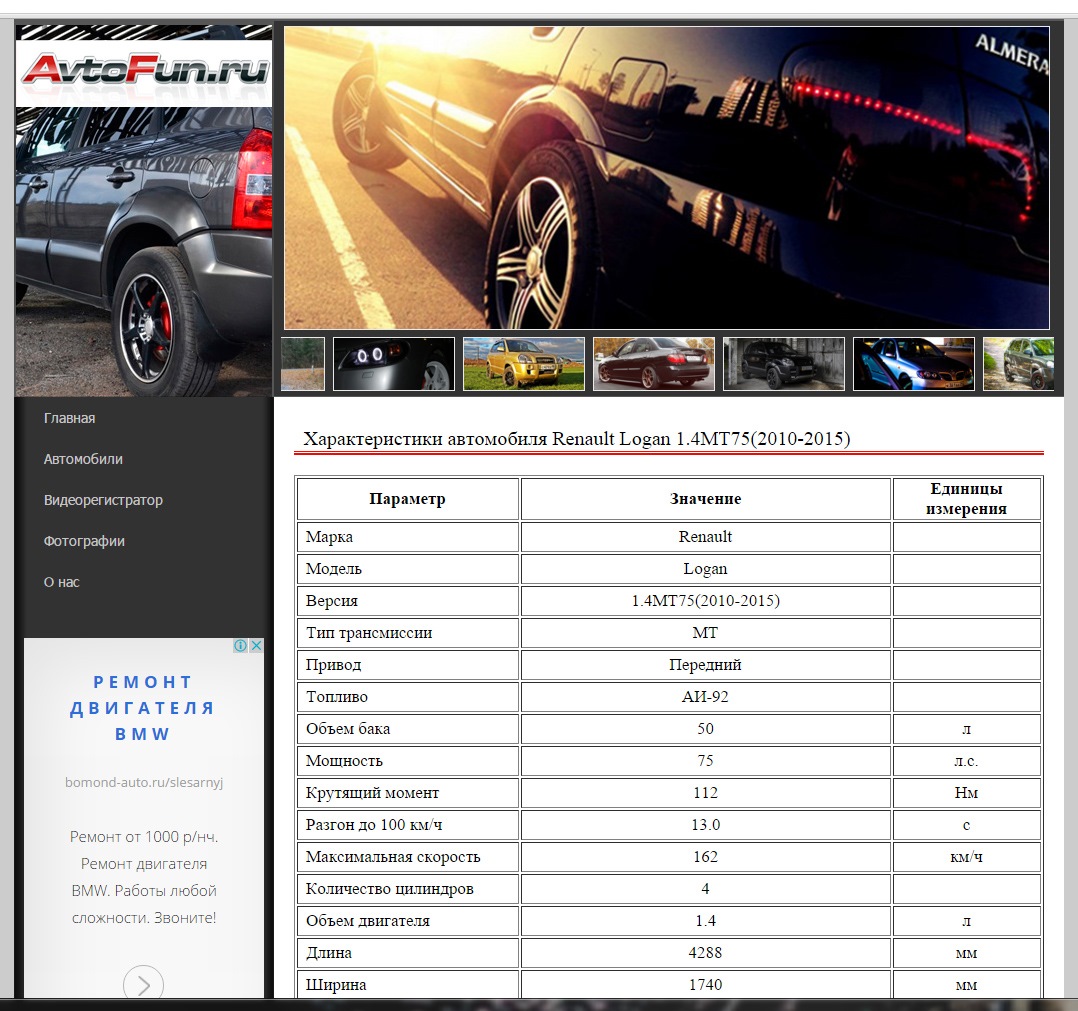Click the 'Количество цилиндров' cell

(x=408, y=889)
